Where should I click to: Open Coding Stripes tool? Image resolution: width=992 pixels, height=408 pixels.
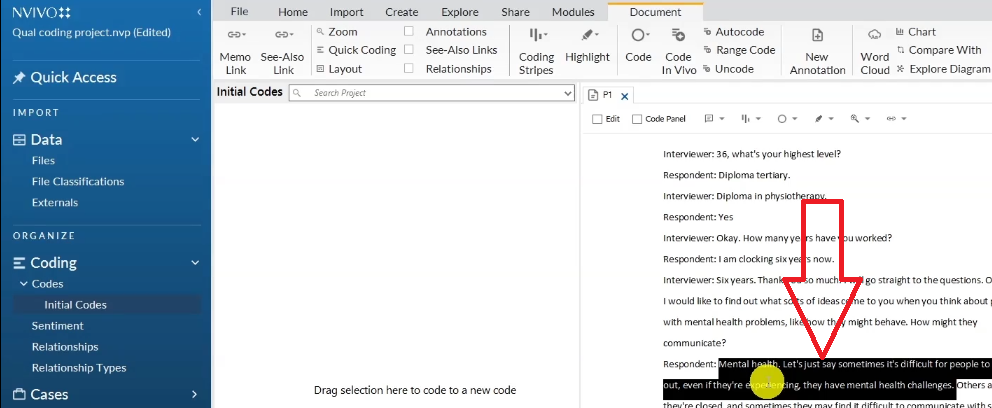point(536,35)
